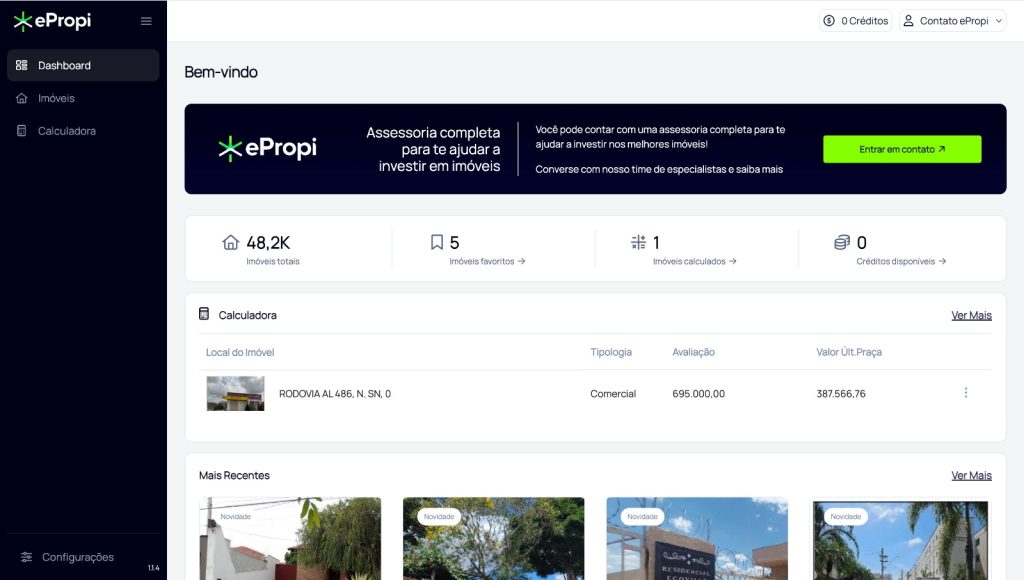Click calculator icon in Calculadora card header
The height and width of the screenshot is (580, 1024).
point(204,314)
